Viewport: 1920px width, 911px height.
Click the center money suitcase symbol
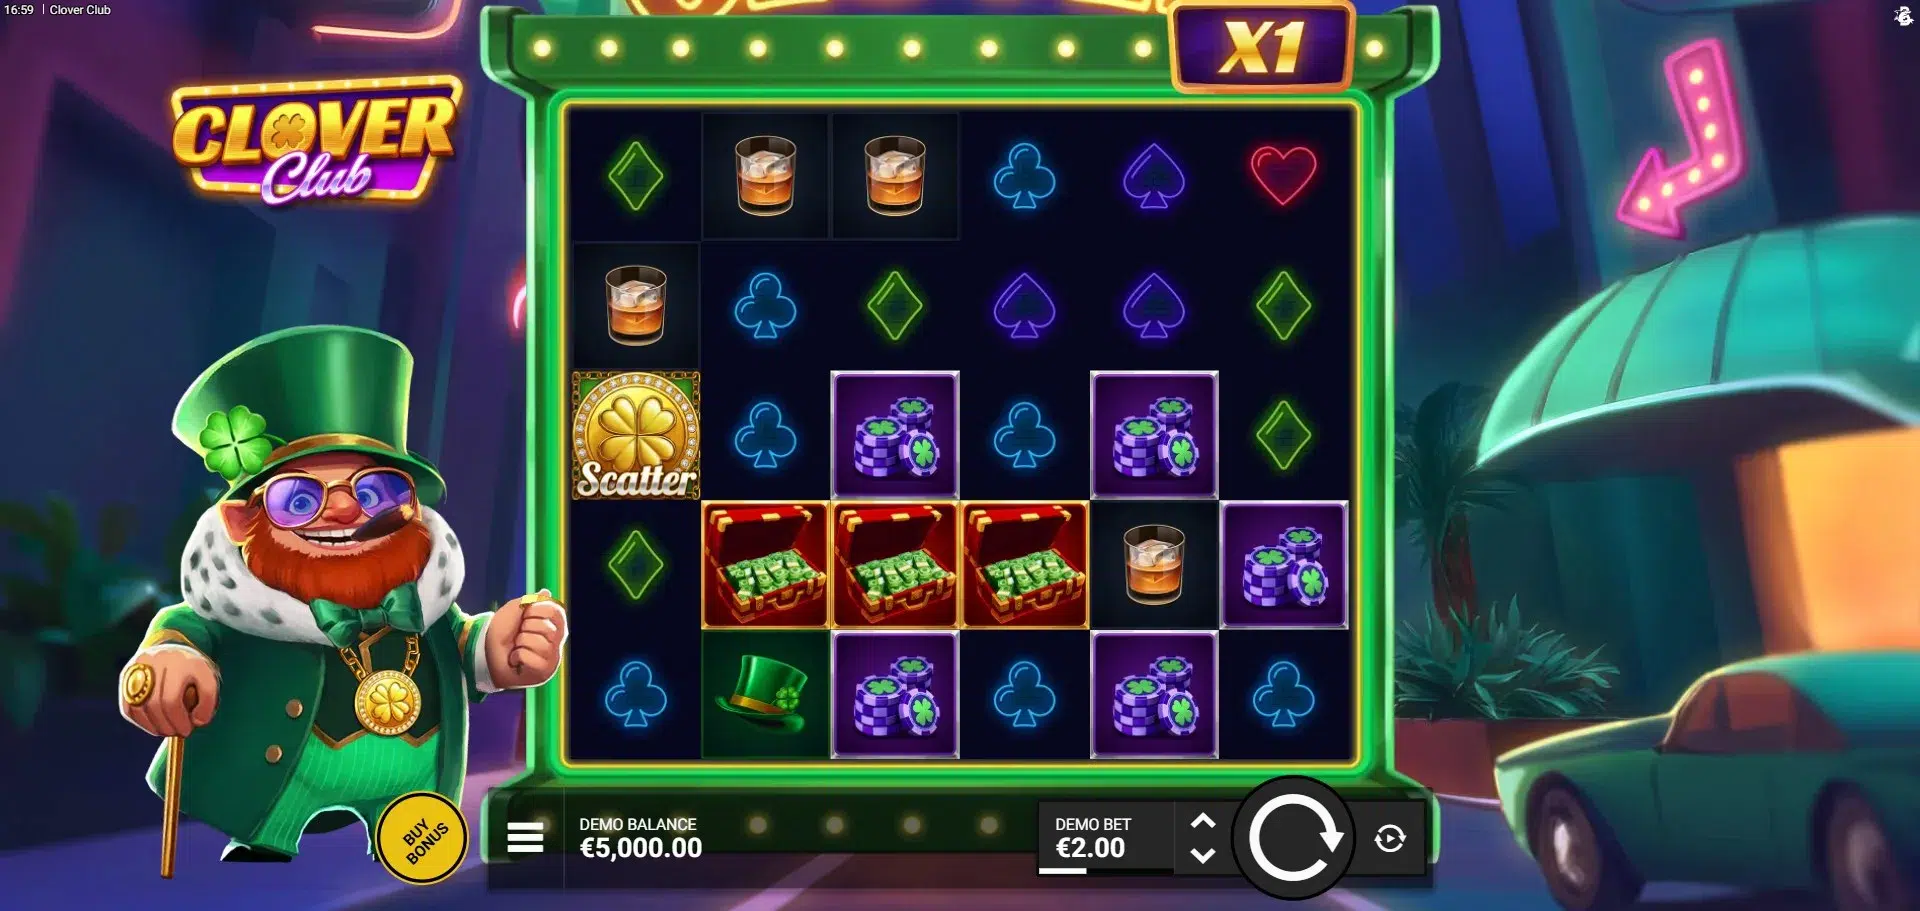click(x=895, y=565)
